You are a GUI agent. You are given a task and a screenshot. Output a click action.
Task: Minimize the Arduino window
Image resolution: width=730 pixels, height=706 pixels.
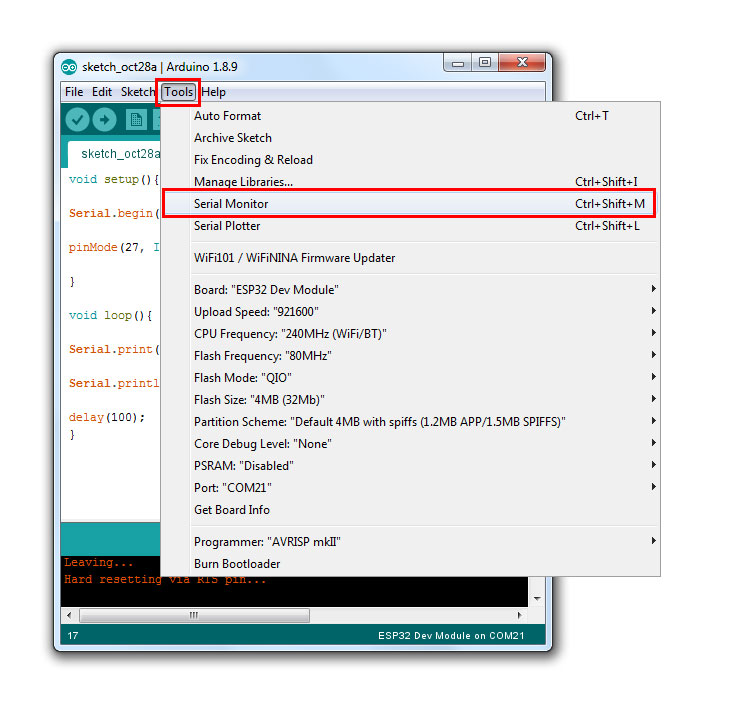pyautogui.click(x=458, y=63)
